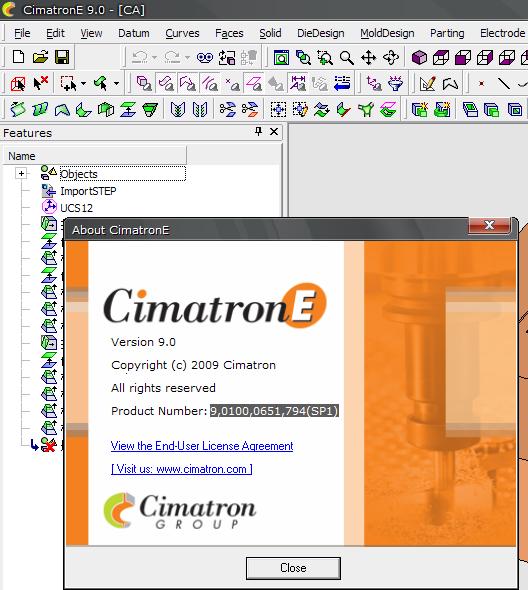Click the green funnel-shaped face tool icon
Viewport: 528px width, 590px height.
(150, 109)
